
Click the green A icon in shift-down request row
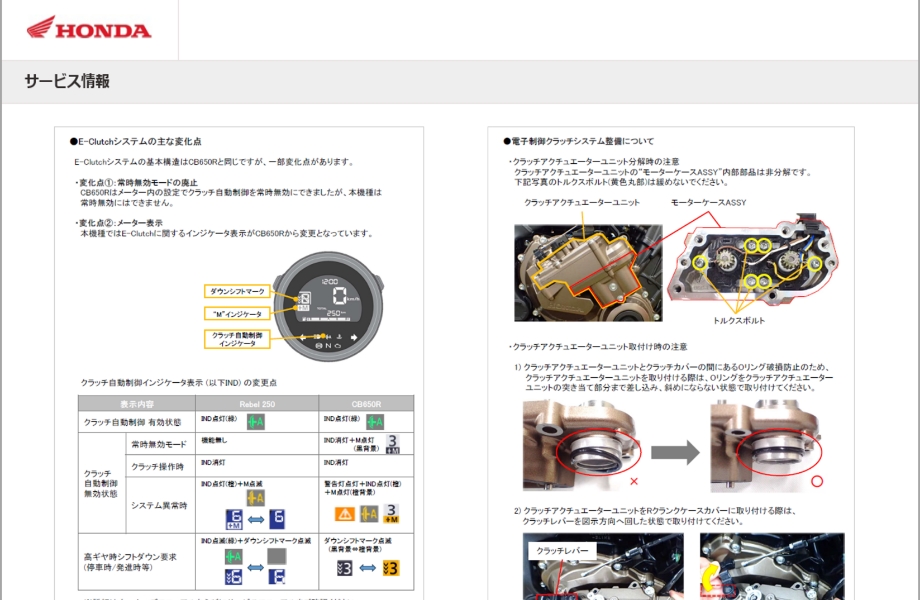[x=234, y=557]
